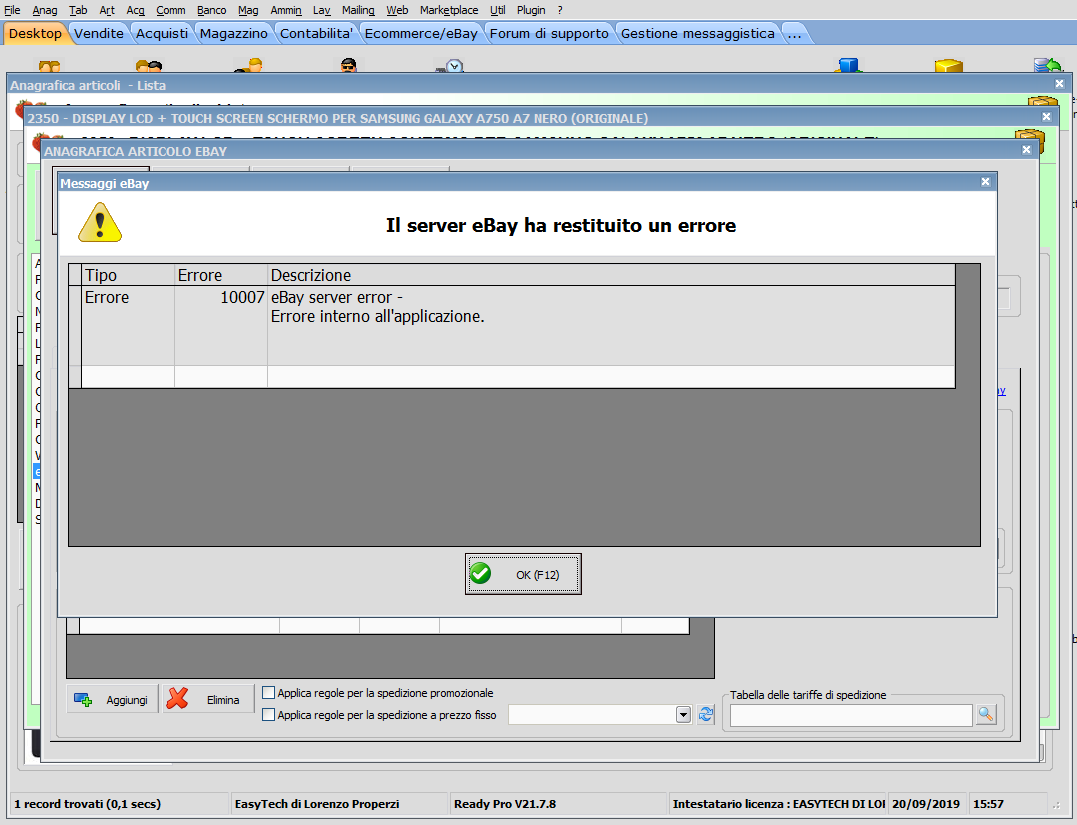This screenshot has width=1077, height=825.
Task: Open the File menu
Action: tap(12, 10)
